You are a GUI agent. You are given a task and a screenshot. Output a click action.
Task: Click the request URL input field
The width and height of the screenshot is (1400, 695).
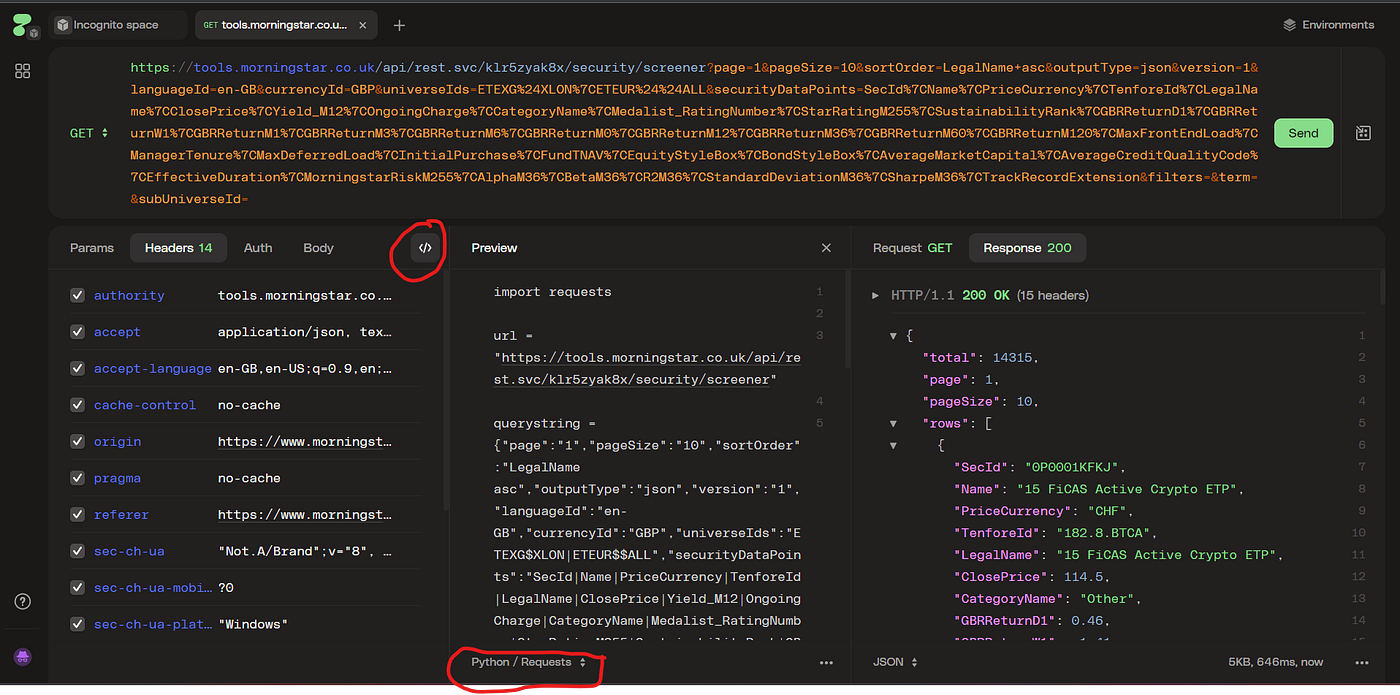(x=694, y=133)
